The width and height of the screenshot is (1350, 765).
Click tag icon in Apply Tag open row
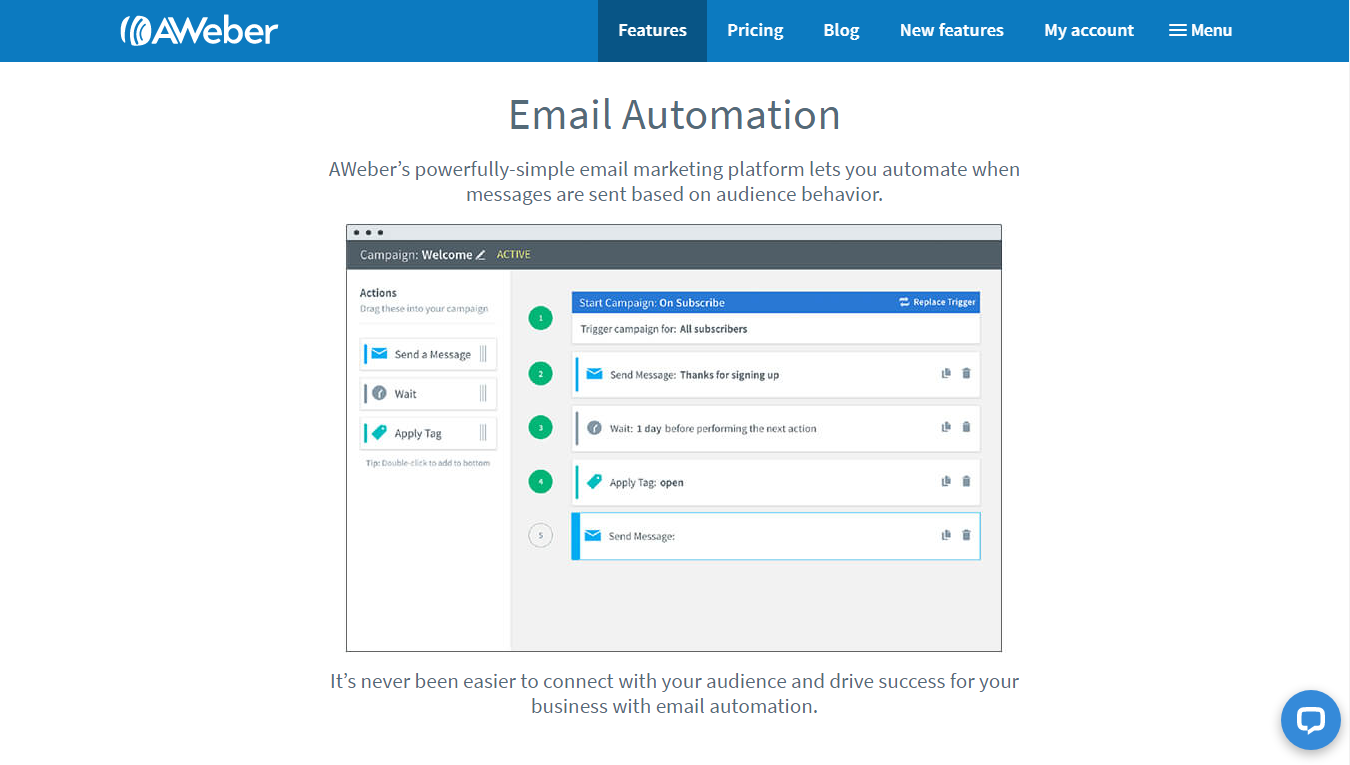tap(594, 481)
